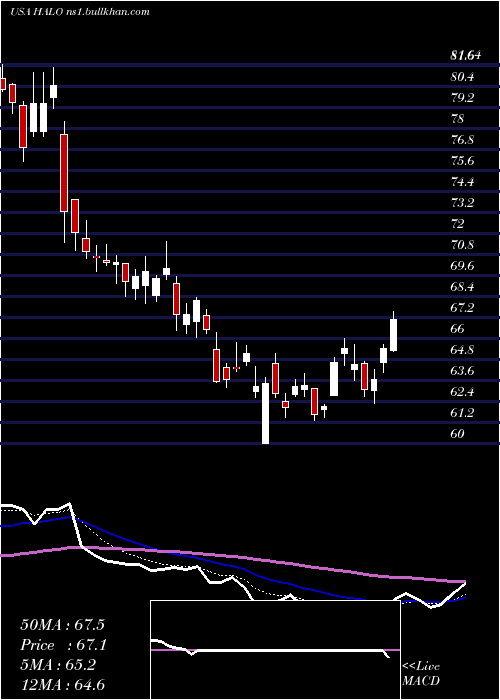The height and width of the screenshot is (700, 500).
Task: Click the 64.8 price axis label
Action: point(462,350)
